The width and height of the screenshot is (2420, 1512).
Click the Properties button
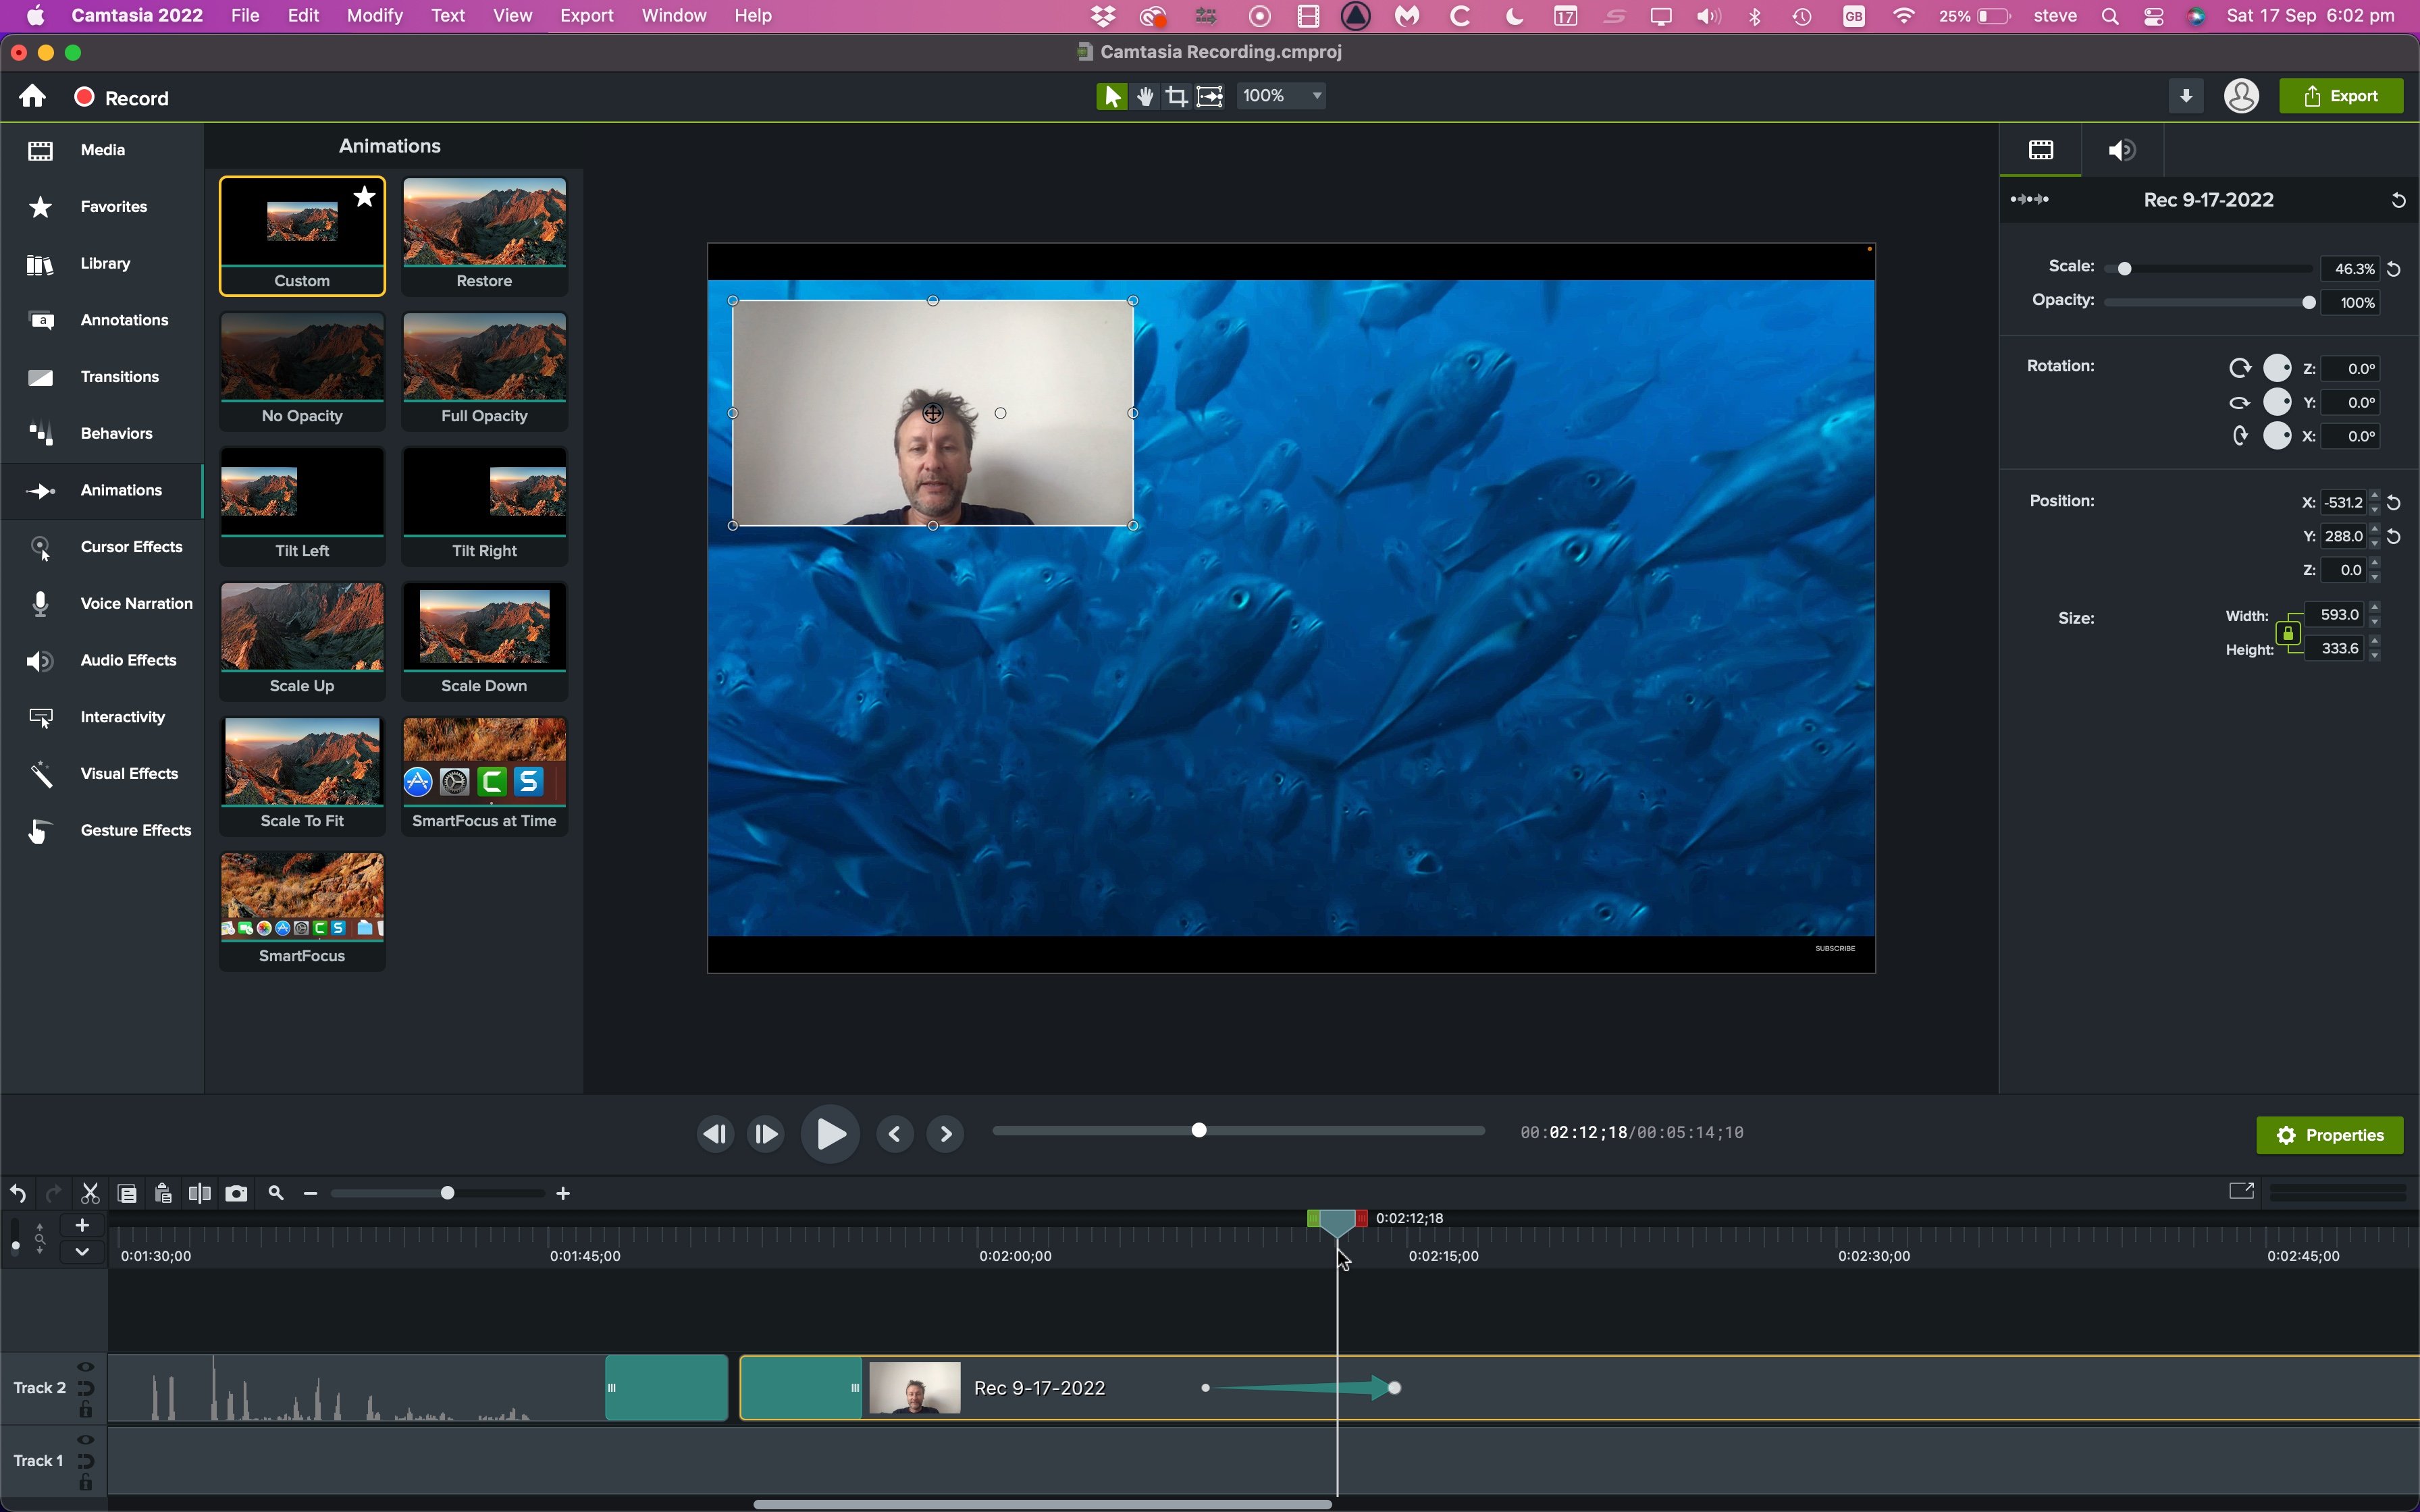pos(2330,1134)
